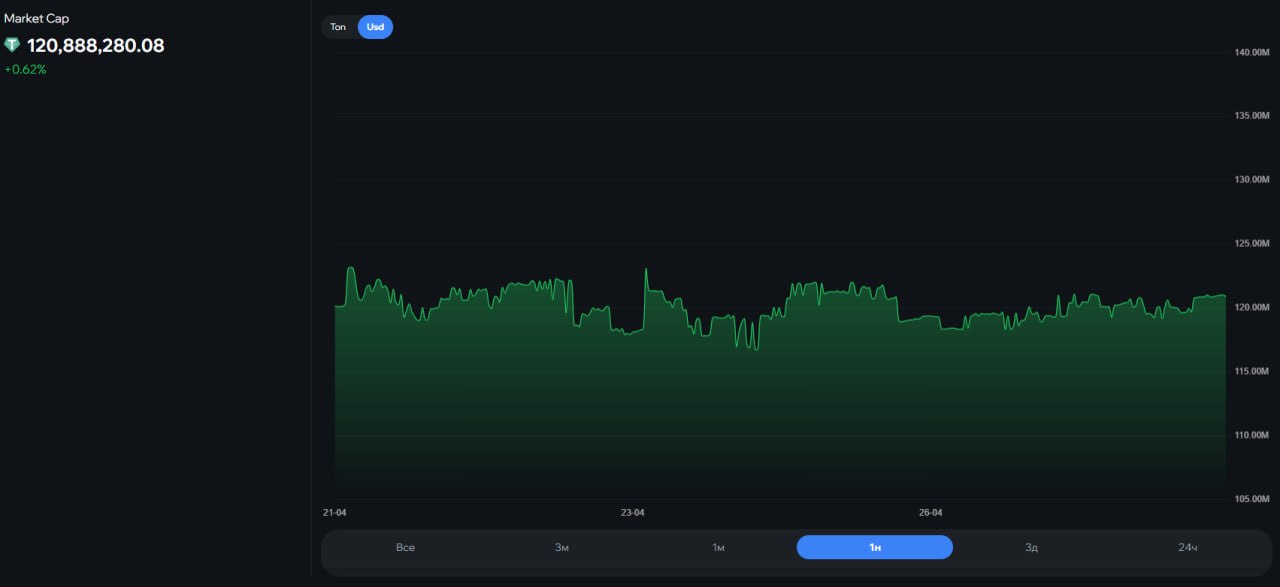Click the 105.00M y-axis label
1280x587 pixels.
pos(1251,499)
